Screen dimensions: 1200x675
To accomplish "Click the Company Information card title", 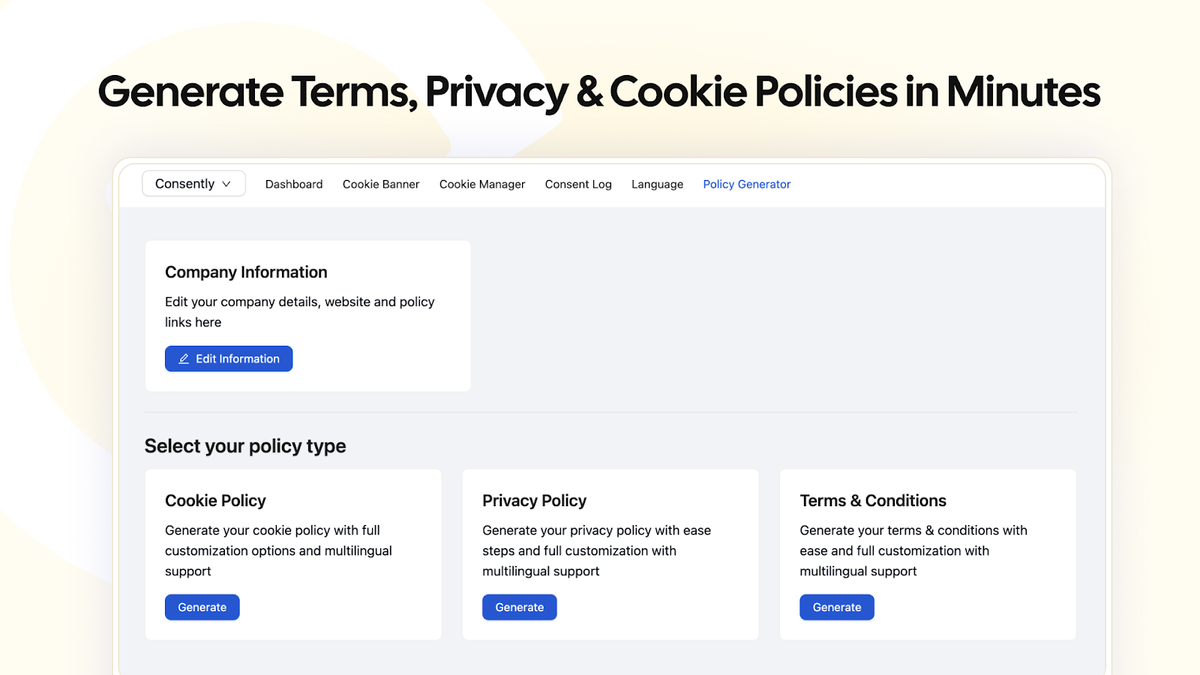I will pos(246,272).
